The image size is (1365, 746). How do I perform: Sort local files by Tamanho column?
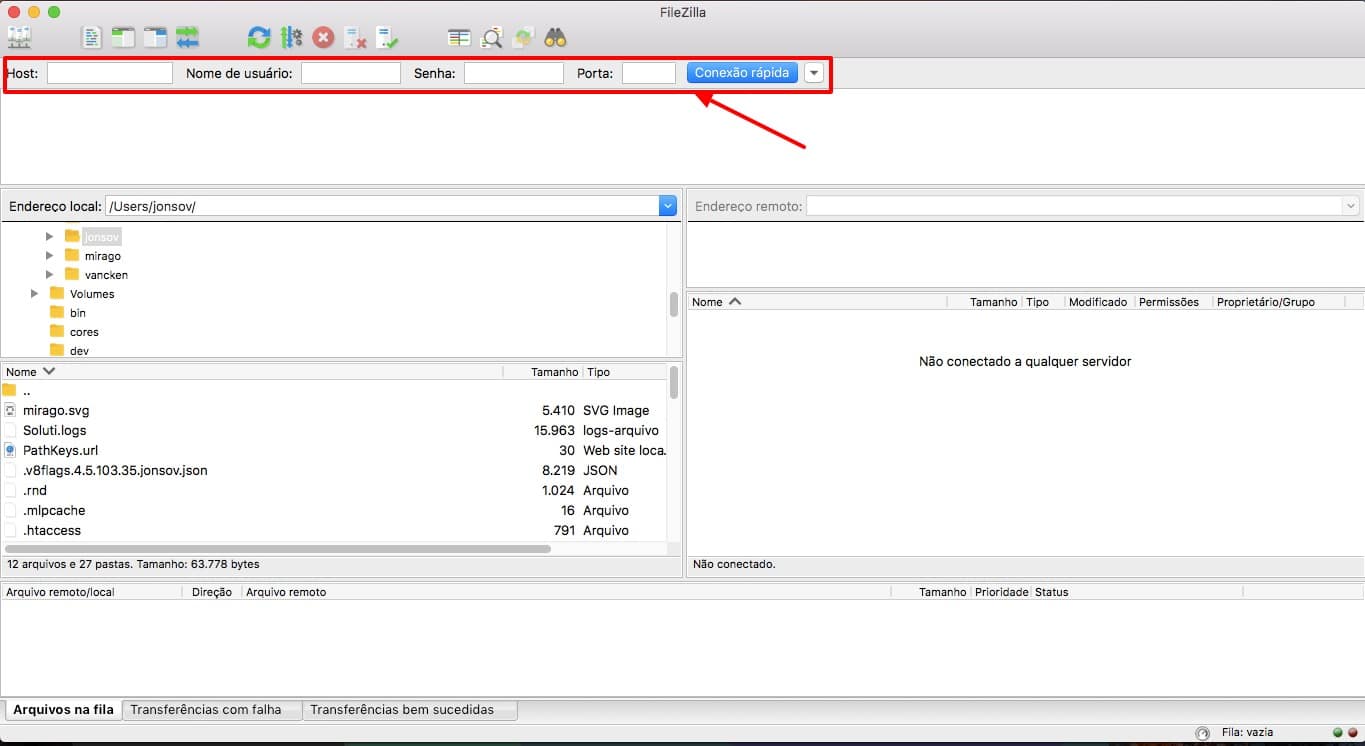[543, 371]
